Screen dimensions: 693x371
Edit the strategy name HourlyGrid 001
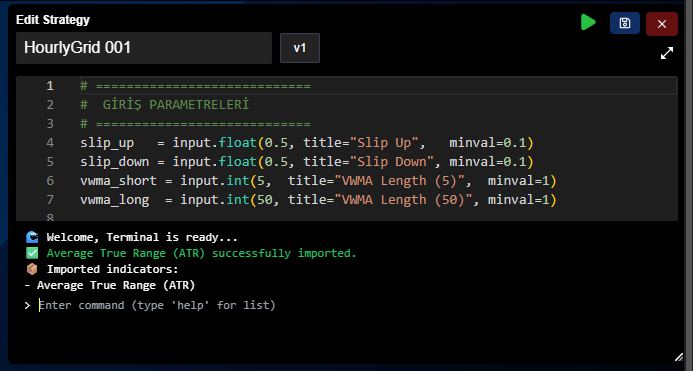(x=144, y=48)
